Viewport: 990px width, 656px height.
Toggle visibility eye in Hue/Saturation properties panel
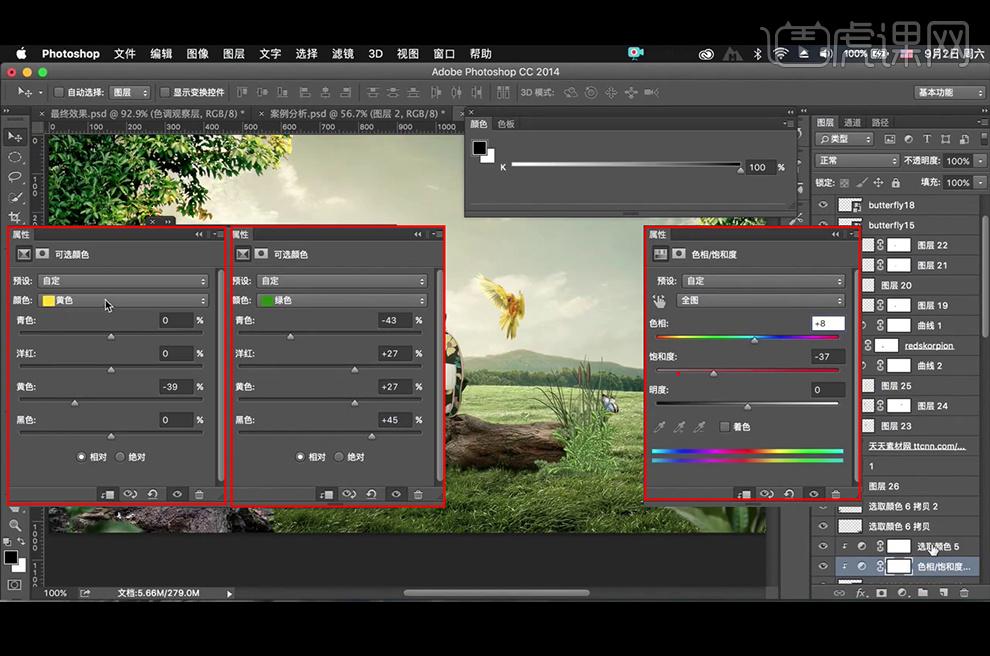[x=814, y=494]
